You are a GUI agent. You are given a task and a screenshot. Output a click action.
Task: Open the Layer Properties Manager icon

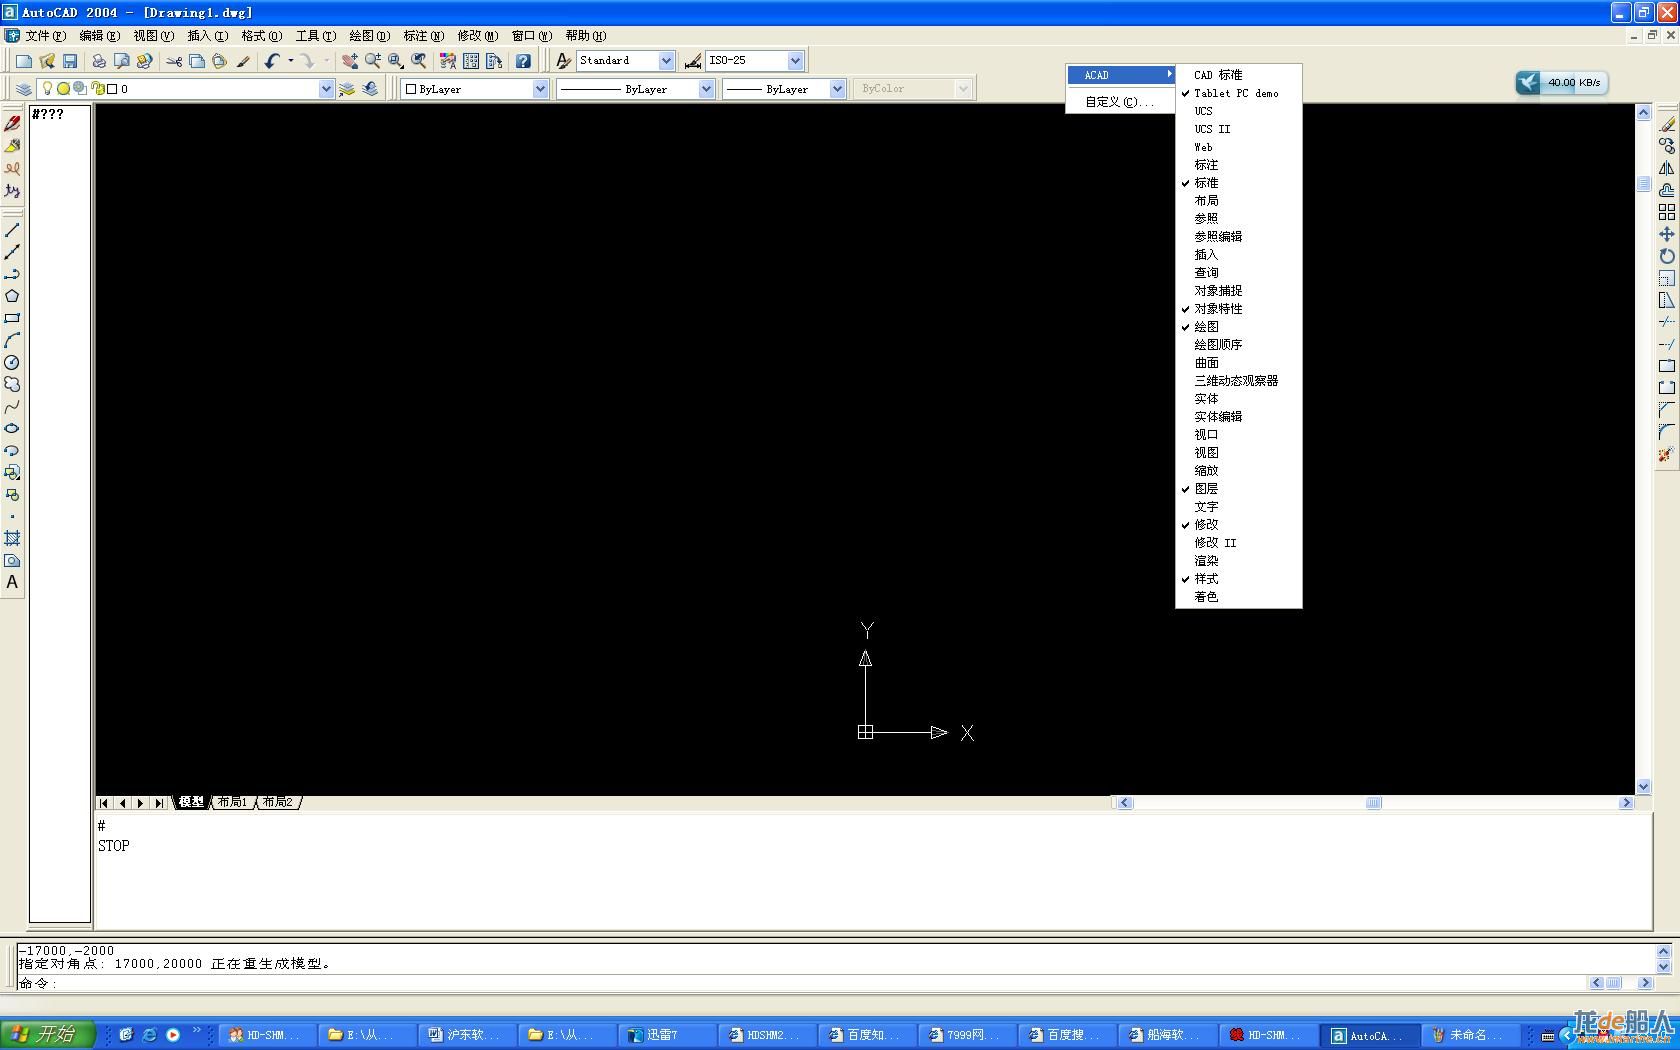pyautogui.click(x=24, y=89)
